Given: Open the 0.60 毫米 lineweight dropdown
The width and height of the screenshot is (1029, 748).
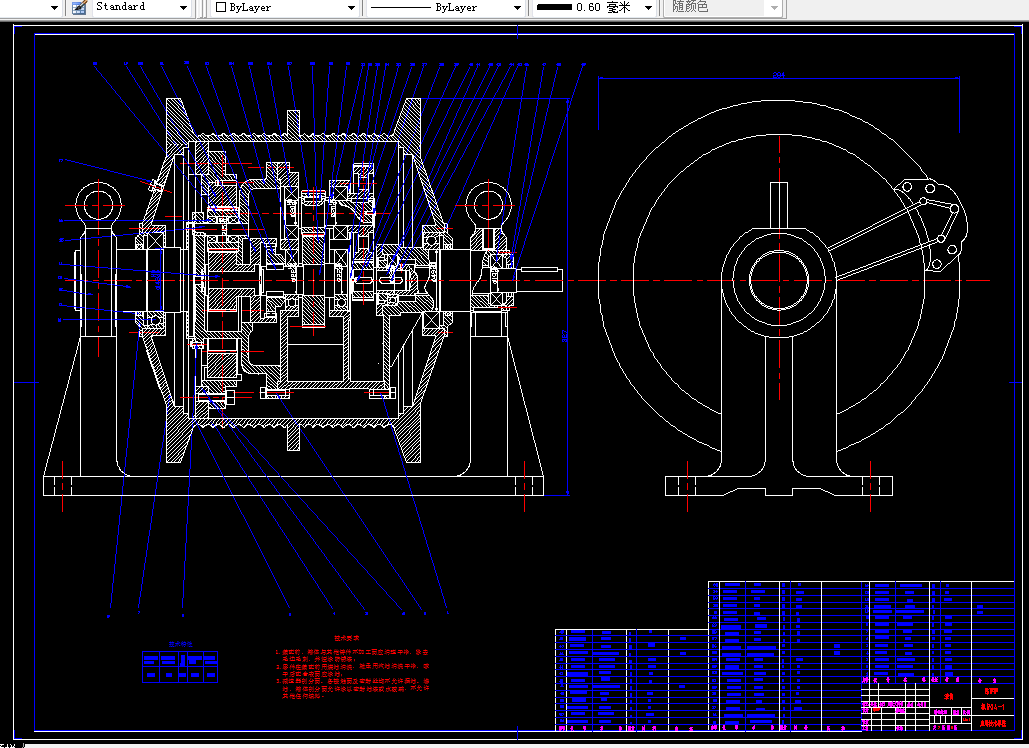Looking at the screenshot, I should click(x=594, y=7).
